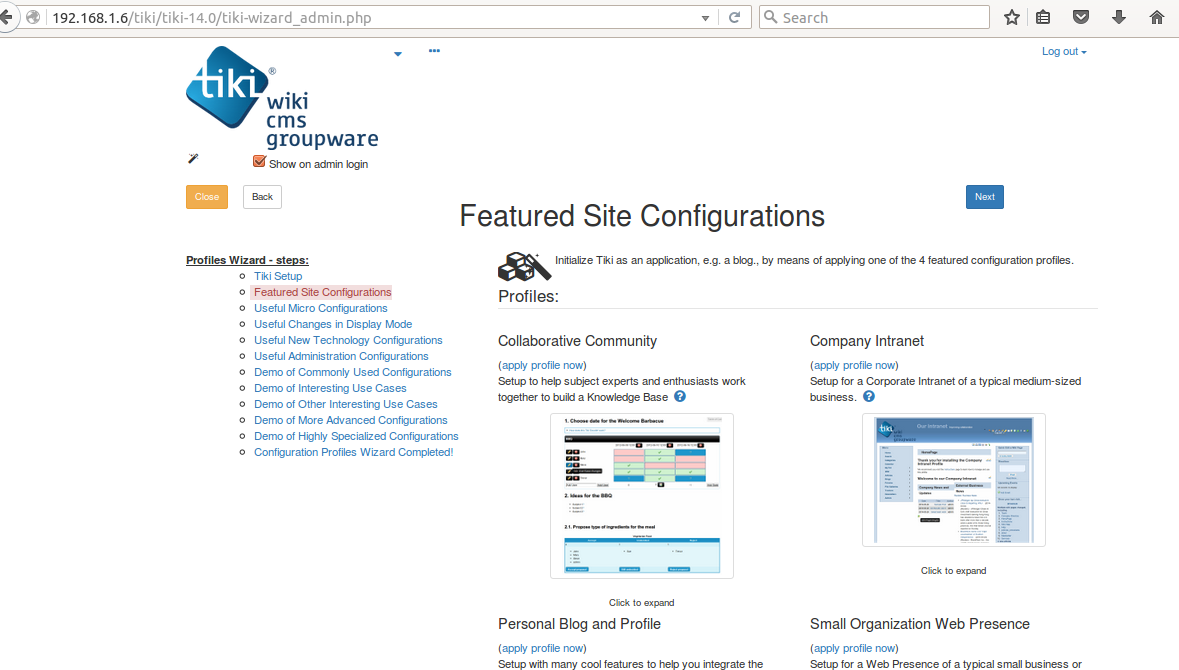Click the 'Profiles Wizard - steps:' heading
This screenshot has height=670, width=1179.
(x=247, y=260)
